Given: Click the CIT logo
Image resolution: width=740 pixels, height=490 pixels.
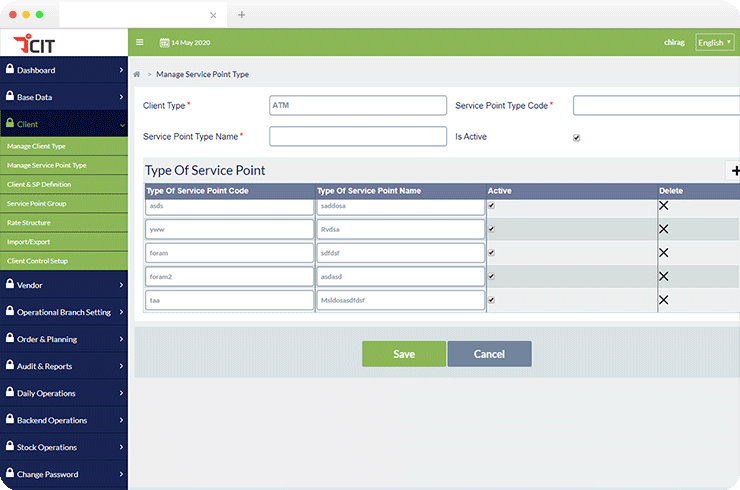Looking at the screenshot, I should tap(34, 43).
